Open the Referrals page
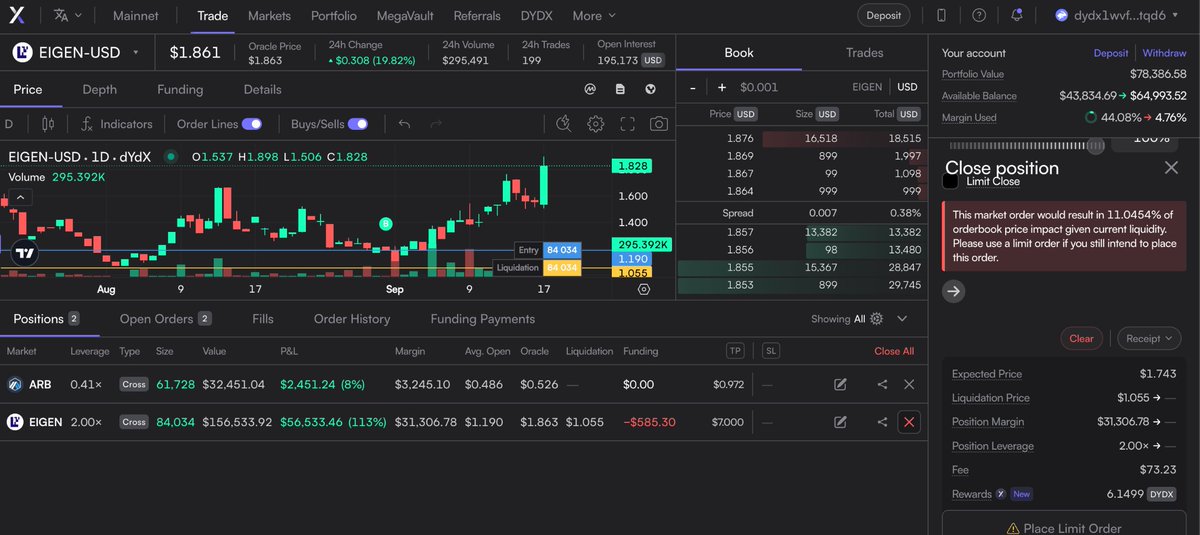 (x=477, y=16)
